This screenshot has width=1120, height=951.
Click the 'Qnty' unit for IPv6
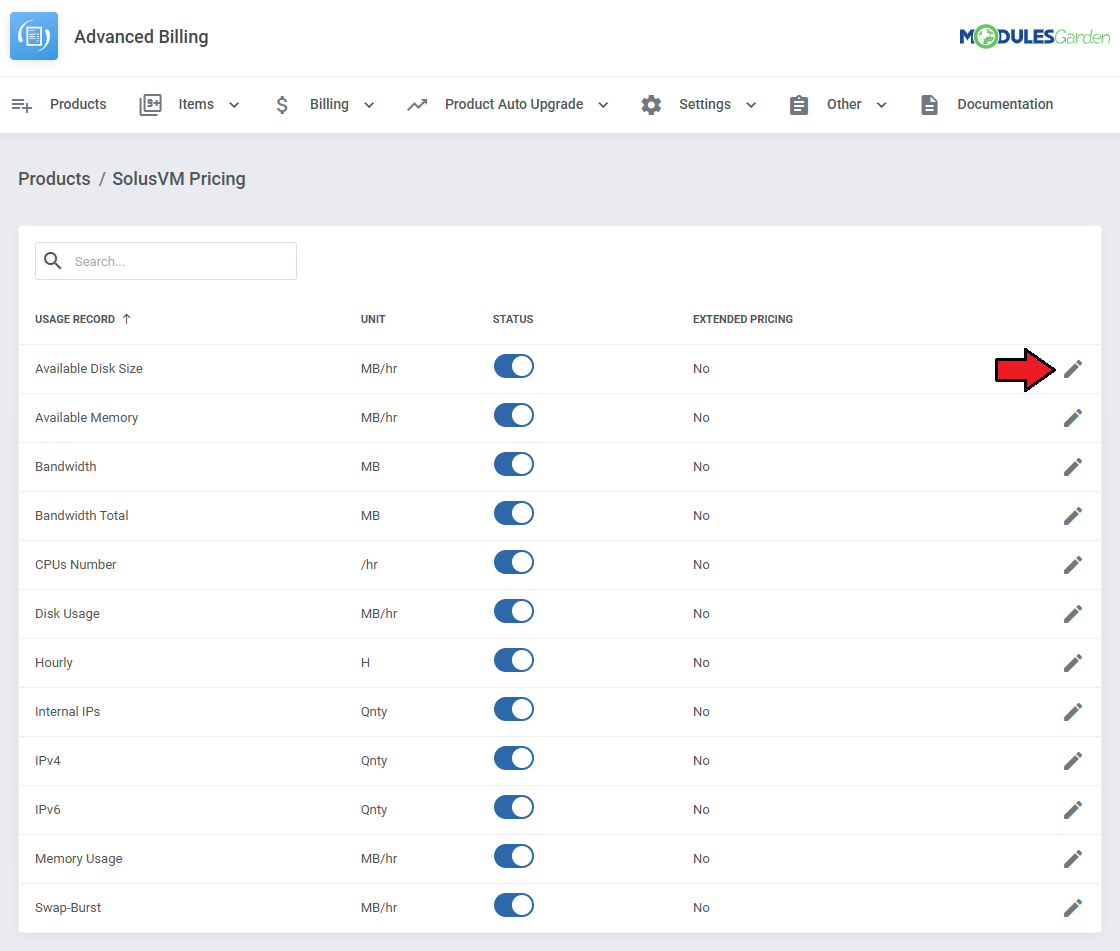tap(374, 810)
